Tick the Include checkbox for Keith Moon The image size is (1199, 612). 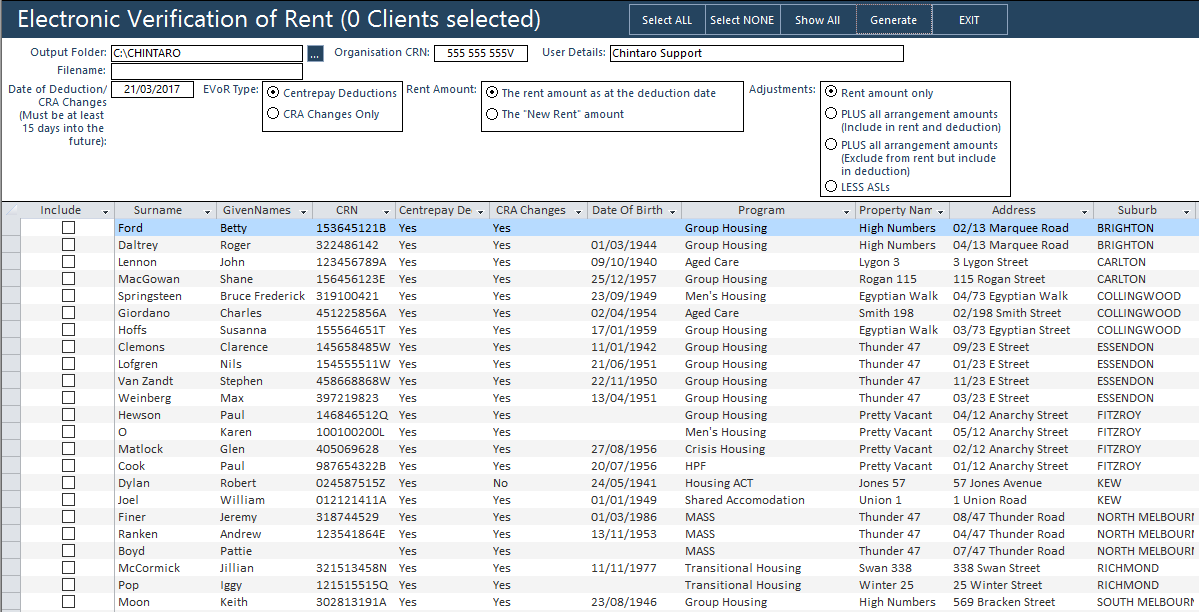tap(67, 602)
